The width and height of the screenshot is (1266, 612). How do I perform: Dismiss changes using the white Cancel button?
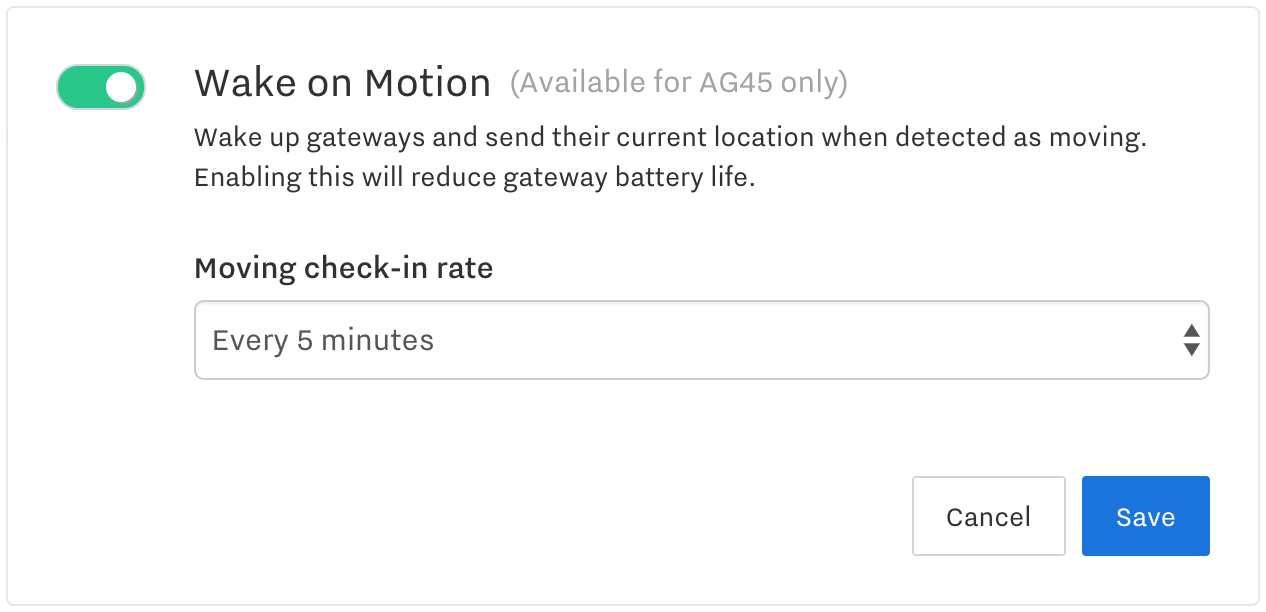[x=988, y=516]
